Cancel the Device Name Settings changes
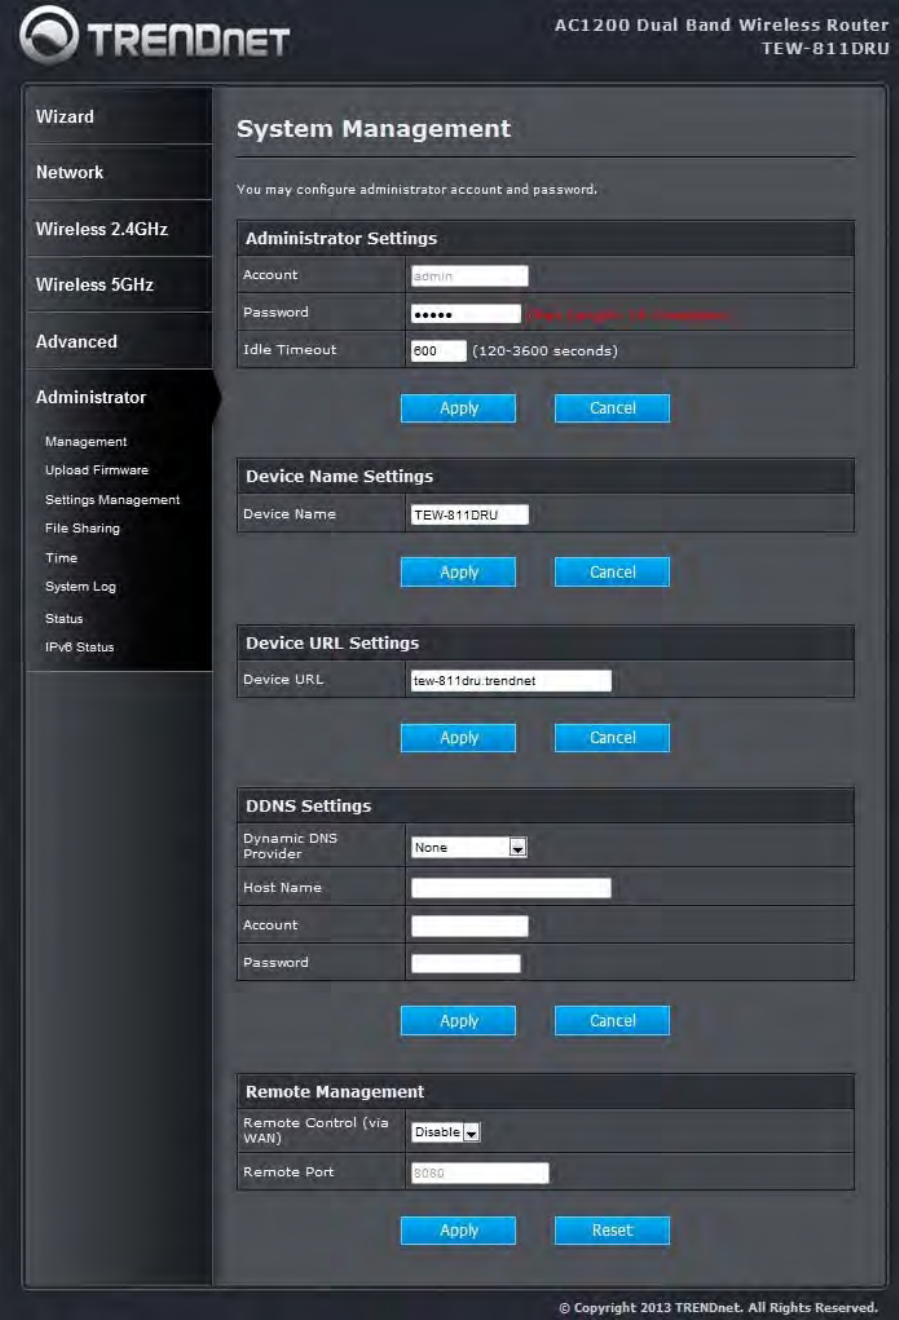 612,572
